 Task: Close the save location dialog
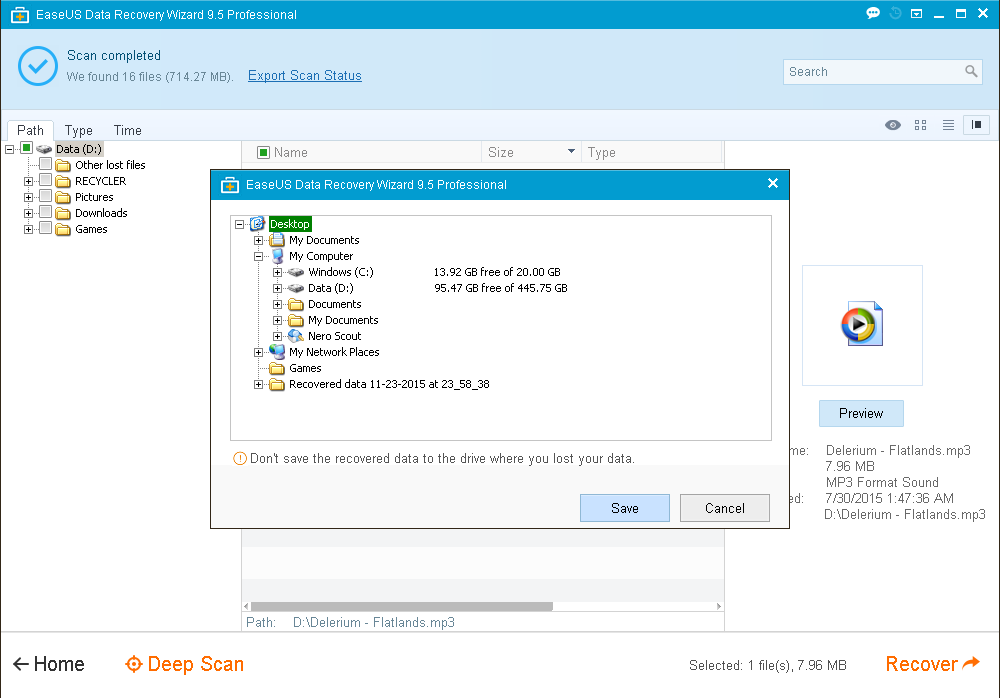pyautogui.click(x=772, y=184)
